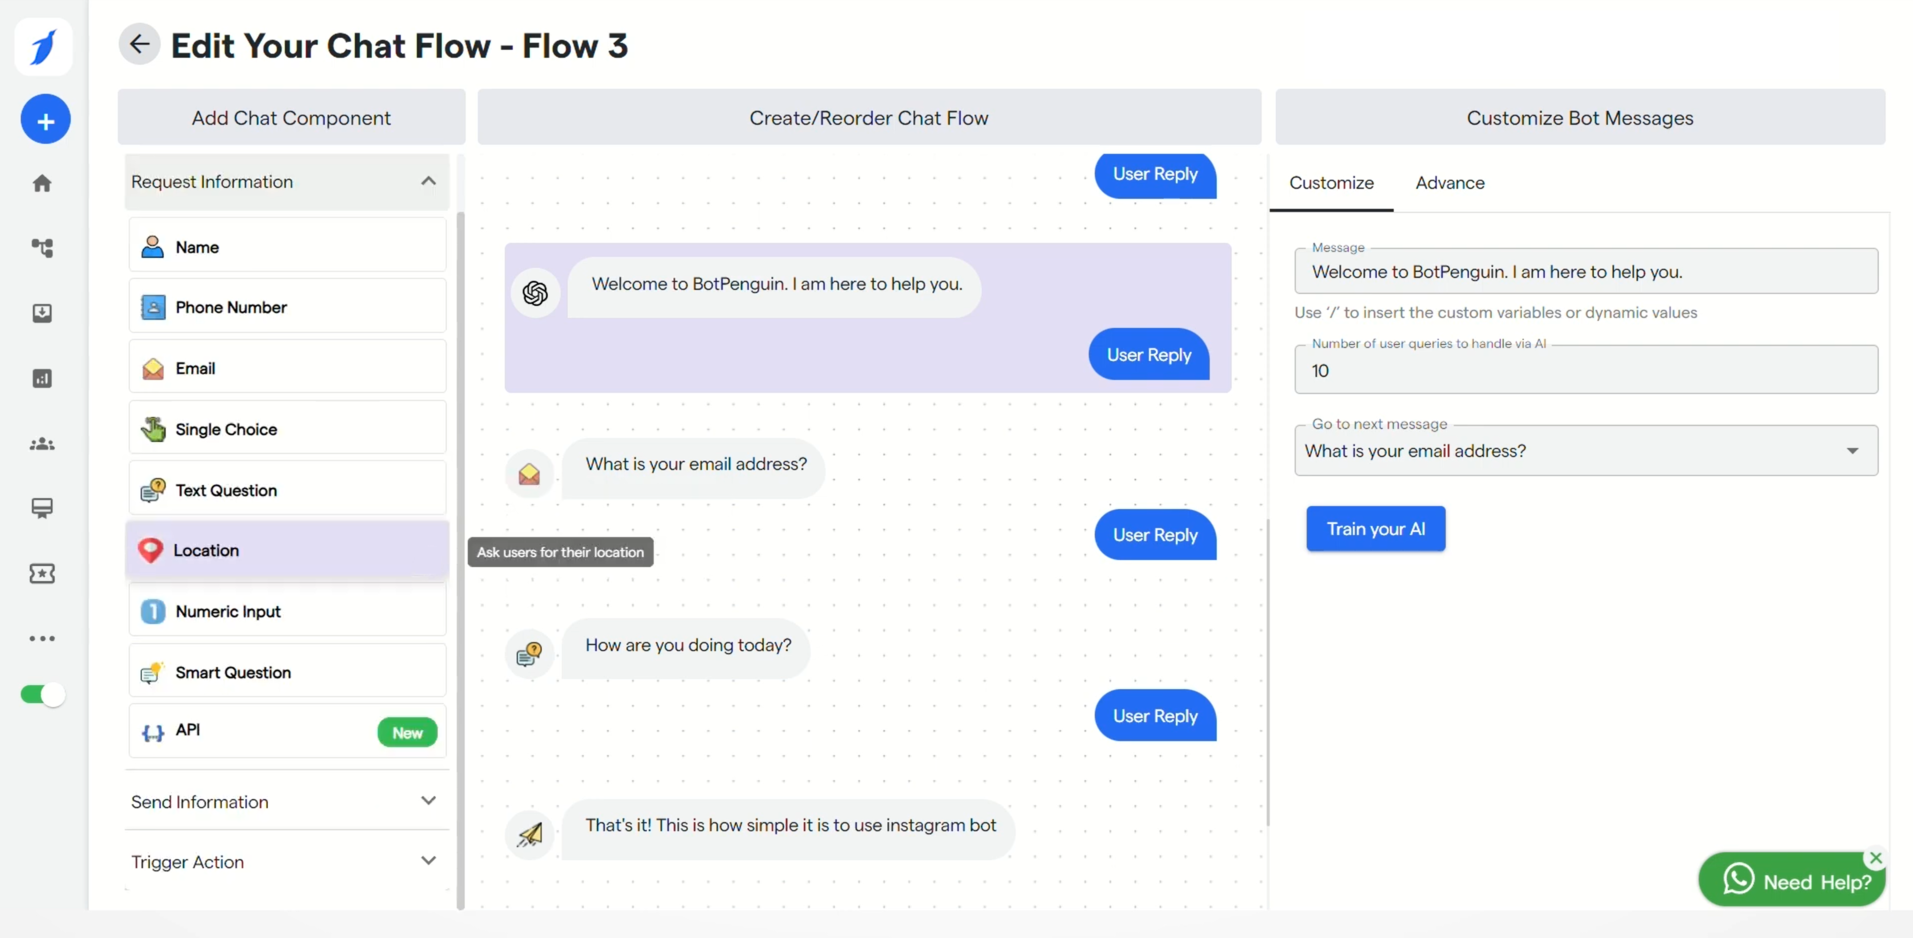Open the Go to next message dropdown
Image resolution: width=1913 pixels, height=938 pixels.
(1853, 450)
